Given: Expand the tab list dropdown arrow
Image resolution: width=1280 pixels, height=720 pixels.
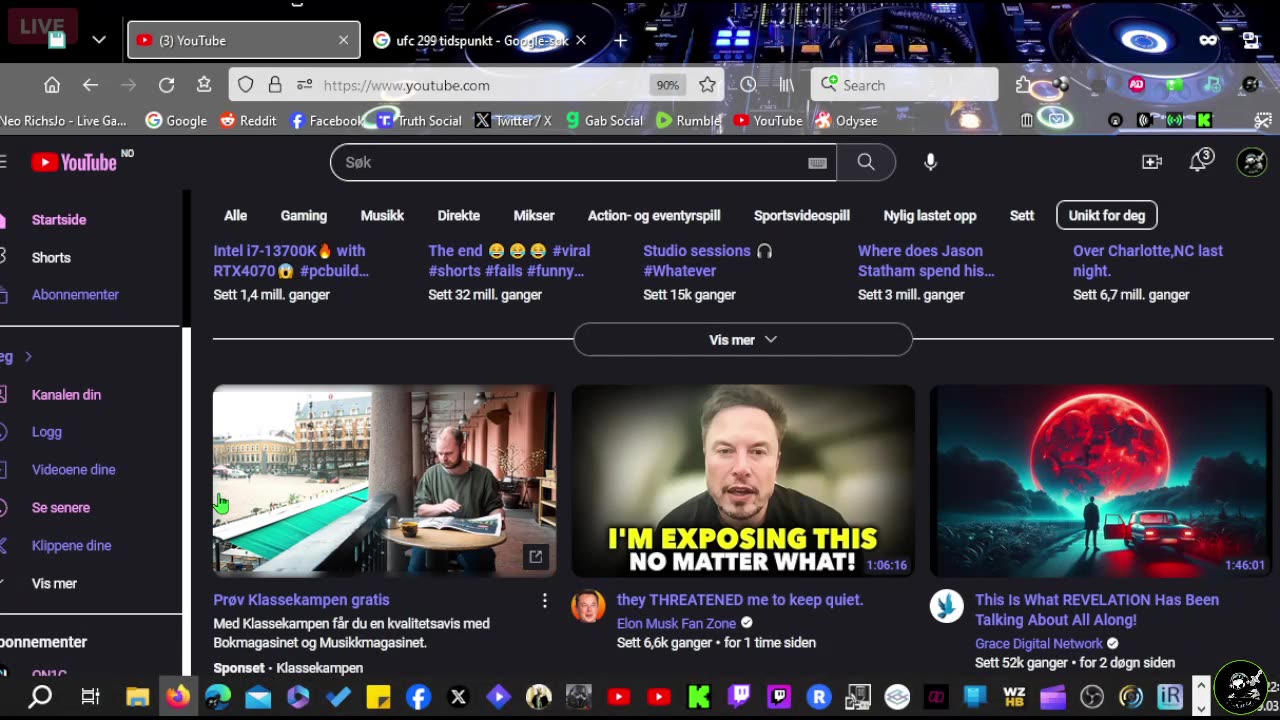Looking at the screenshot, I should tap(98, 40).
